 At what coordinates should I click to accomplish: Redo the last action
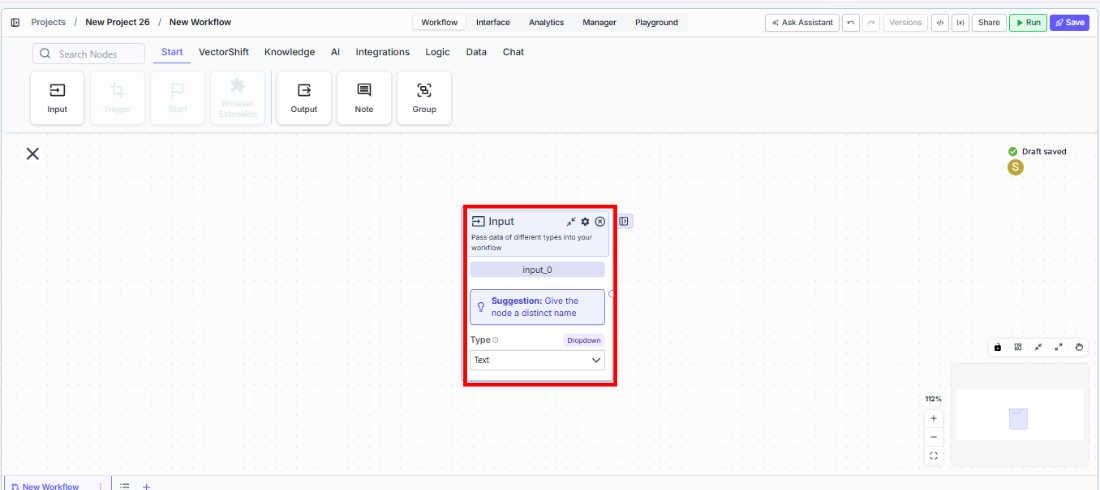(871, 22)
